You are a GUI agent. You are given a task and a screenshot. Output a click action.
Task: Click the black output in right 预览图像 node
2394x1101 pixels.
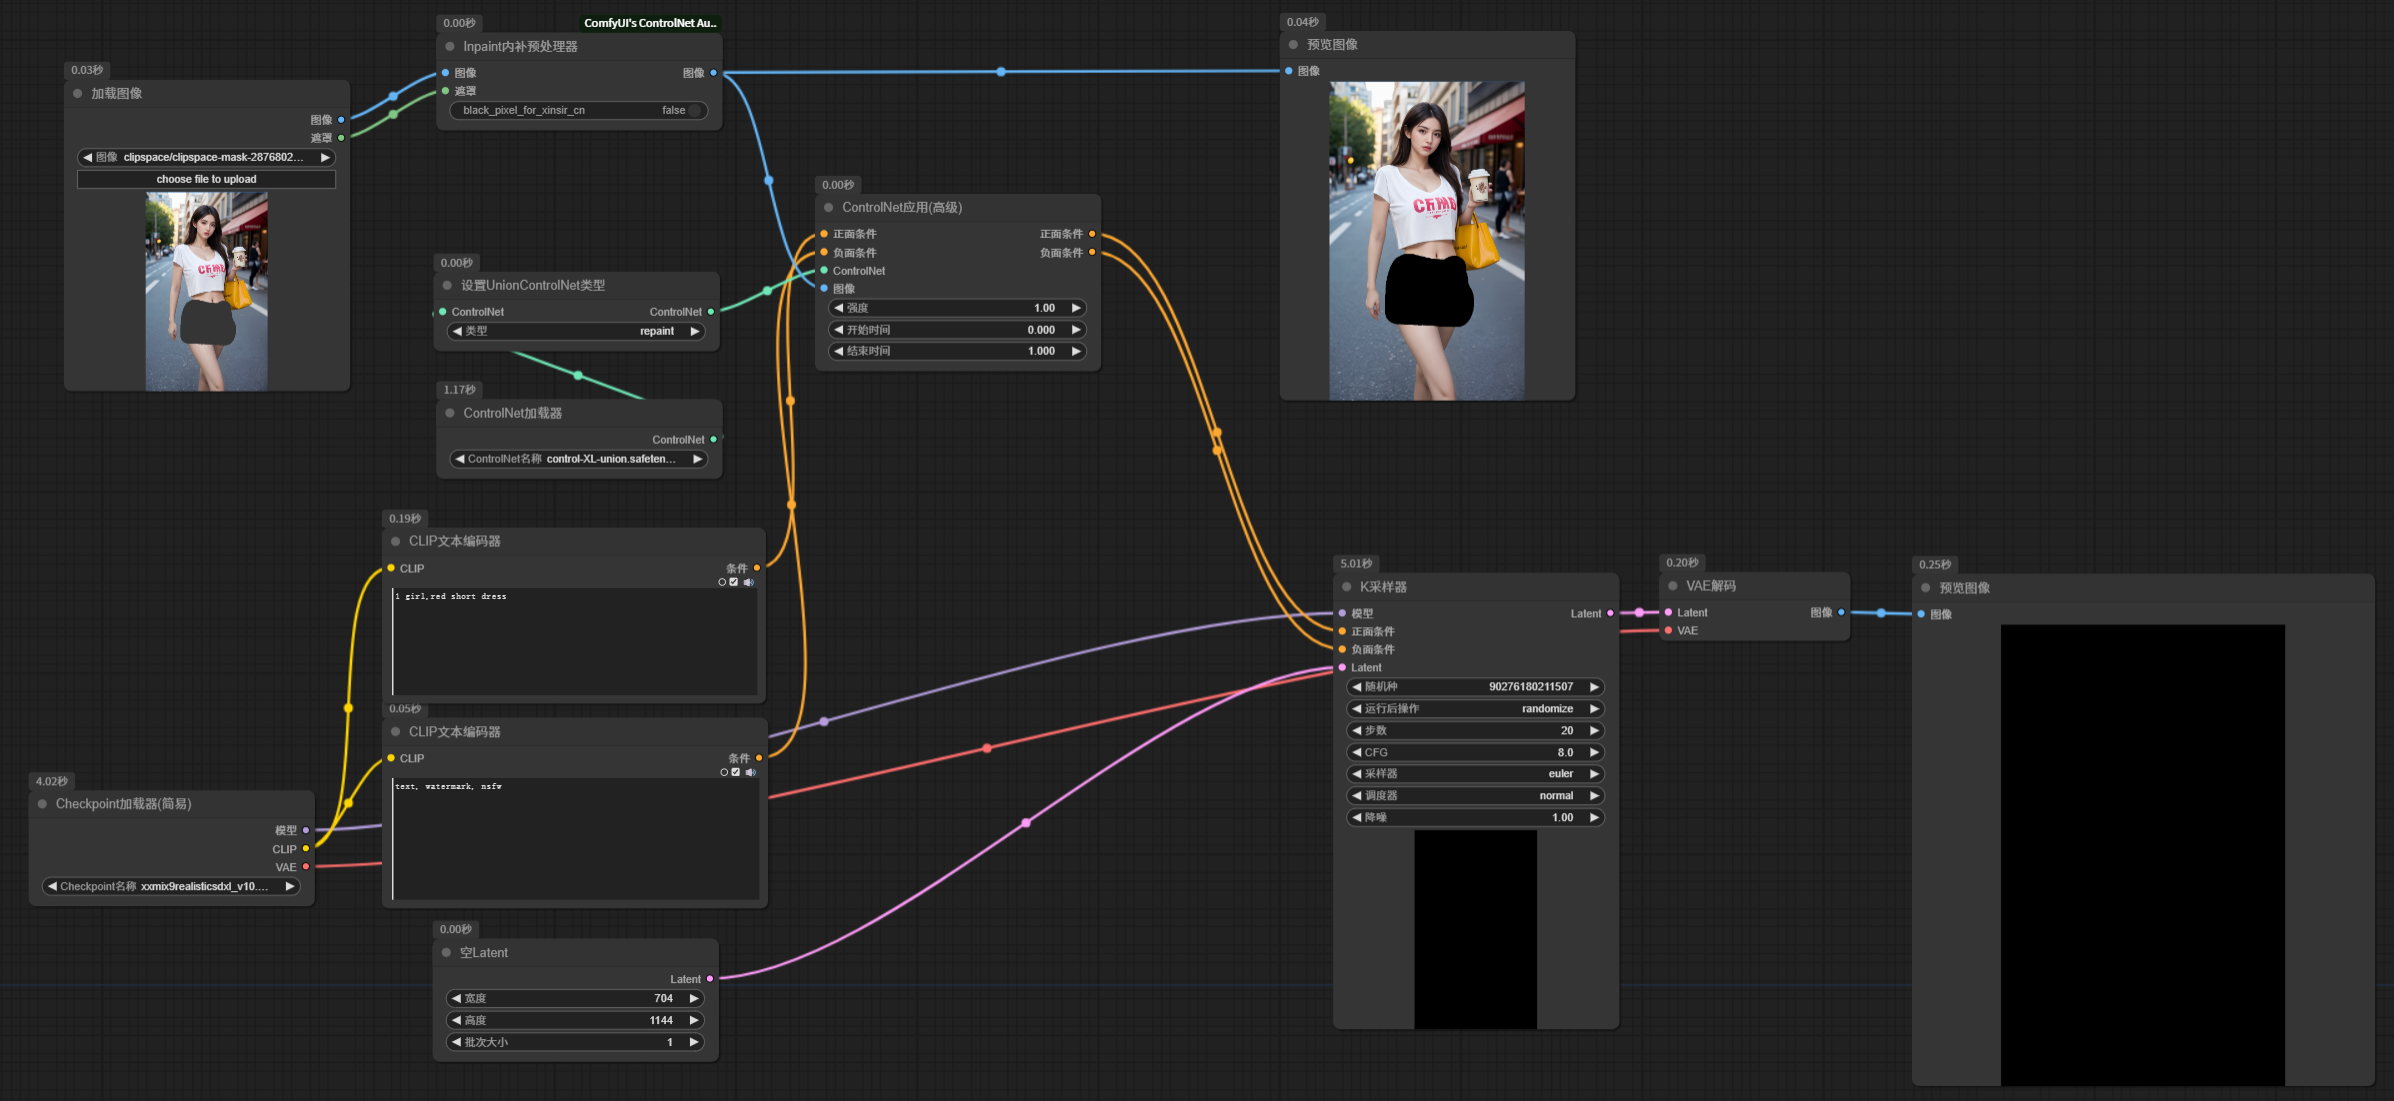coord(2142,855)
